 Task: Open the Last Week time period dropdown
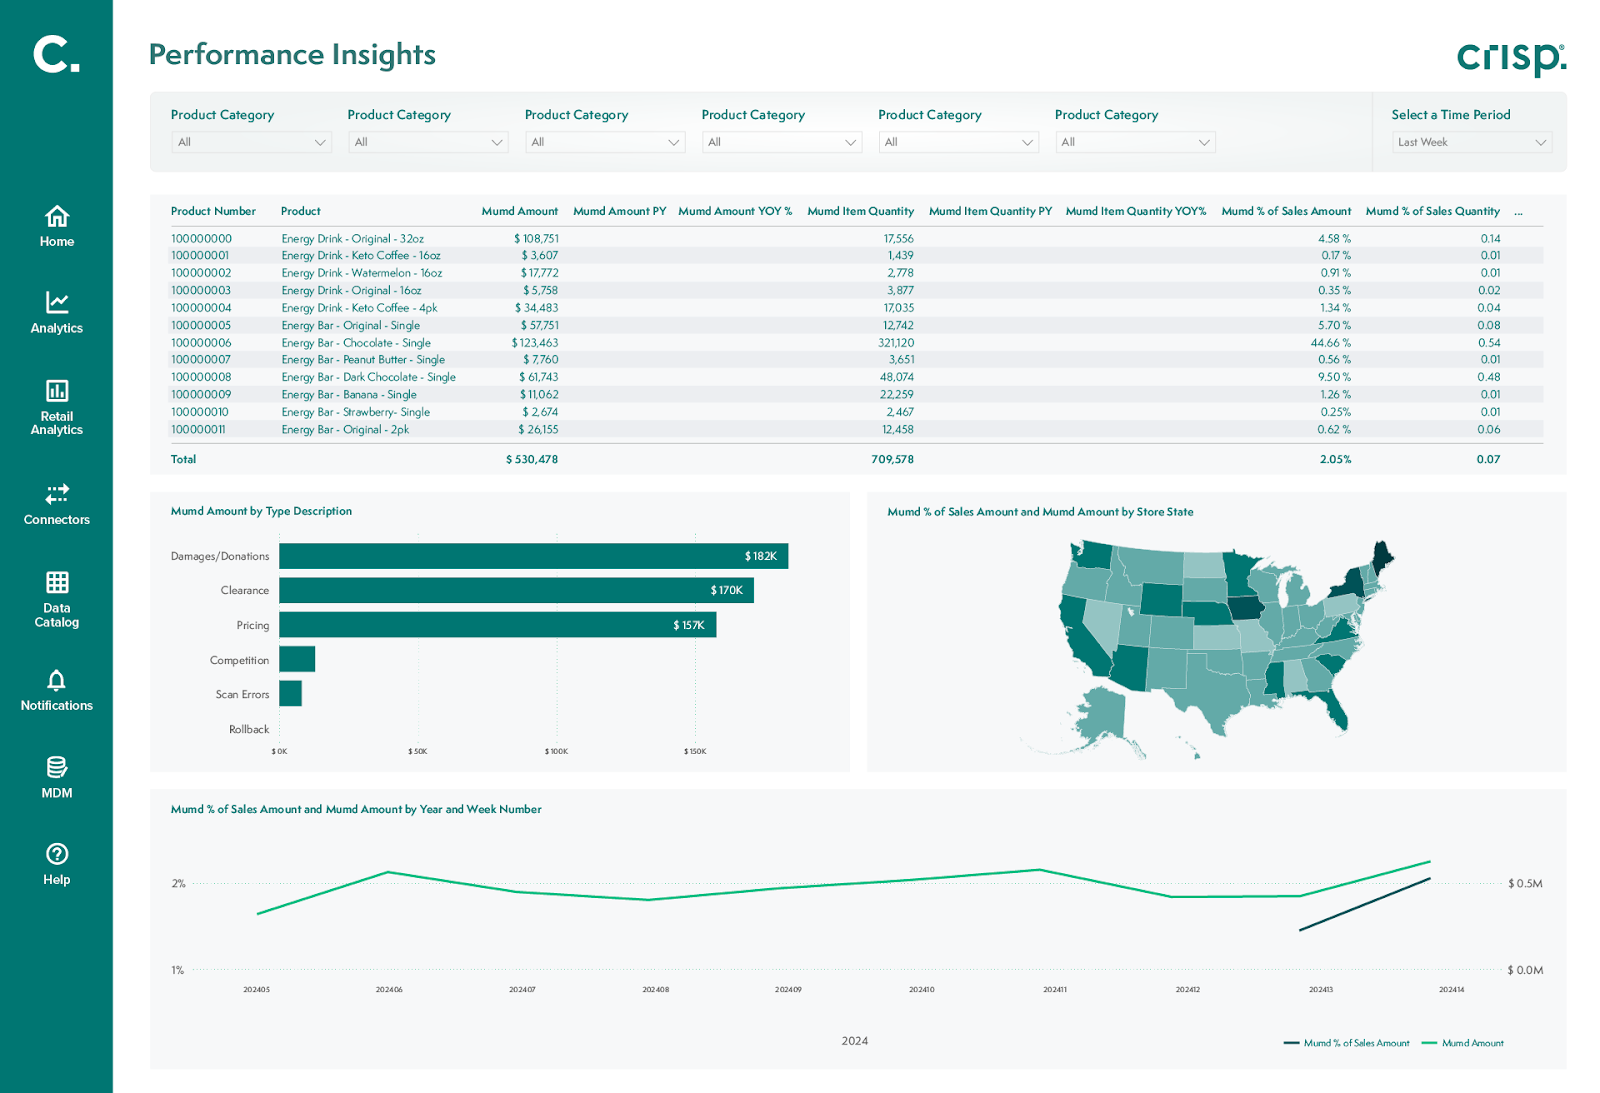[x=1471, y=142]
